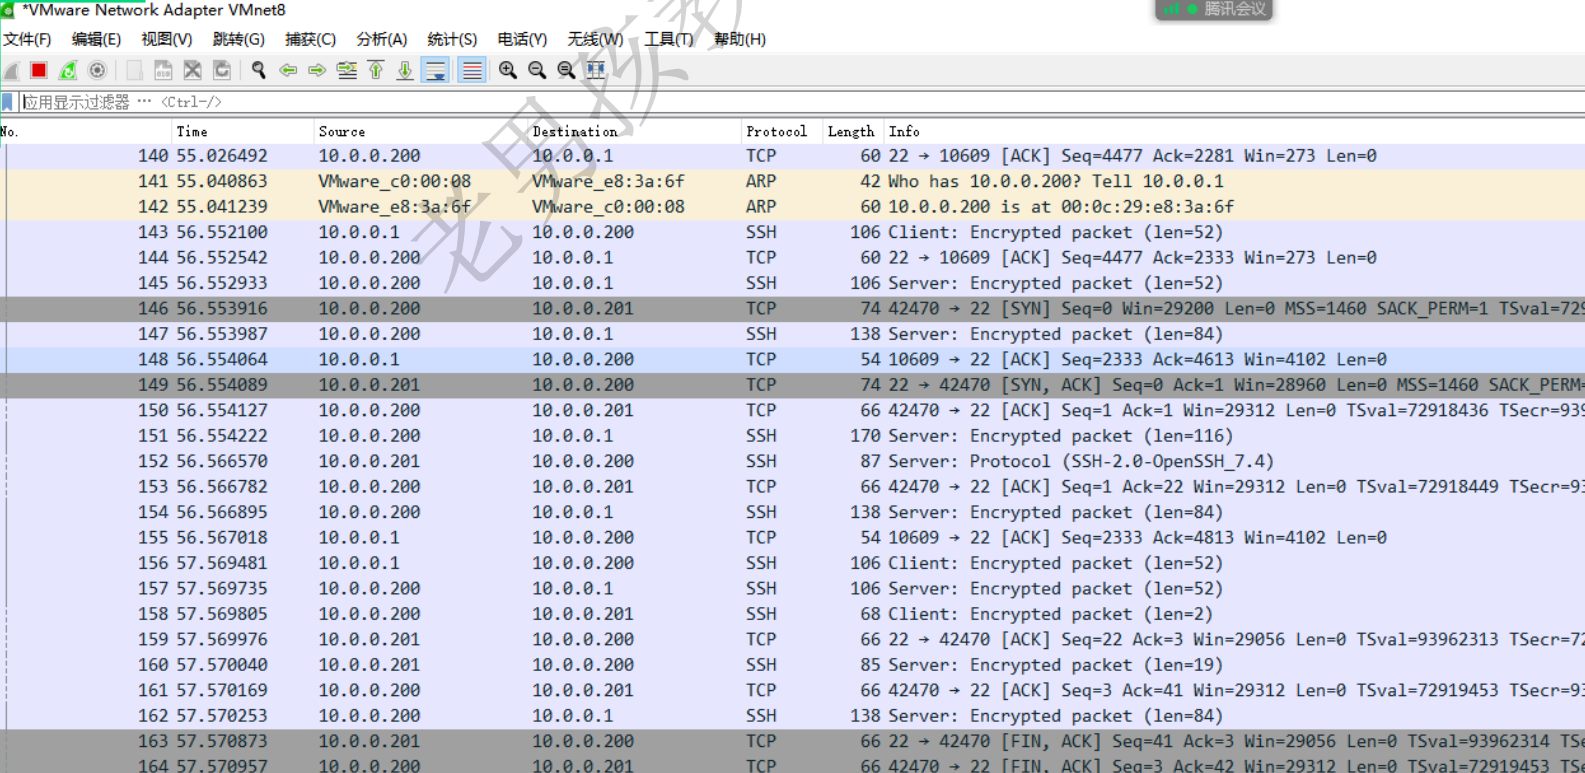Select packet 146 SYN to 10.0.0.201
Image resolution: width=1585 pixels, height=773 pixels.
[792, 309]
